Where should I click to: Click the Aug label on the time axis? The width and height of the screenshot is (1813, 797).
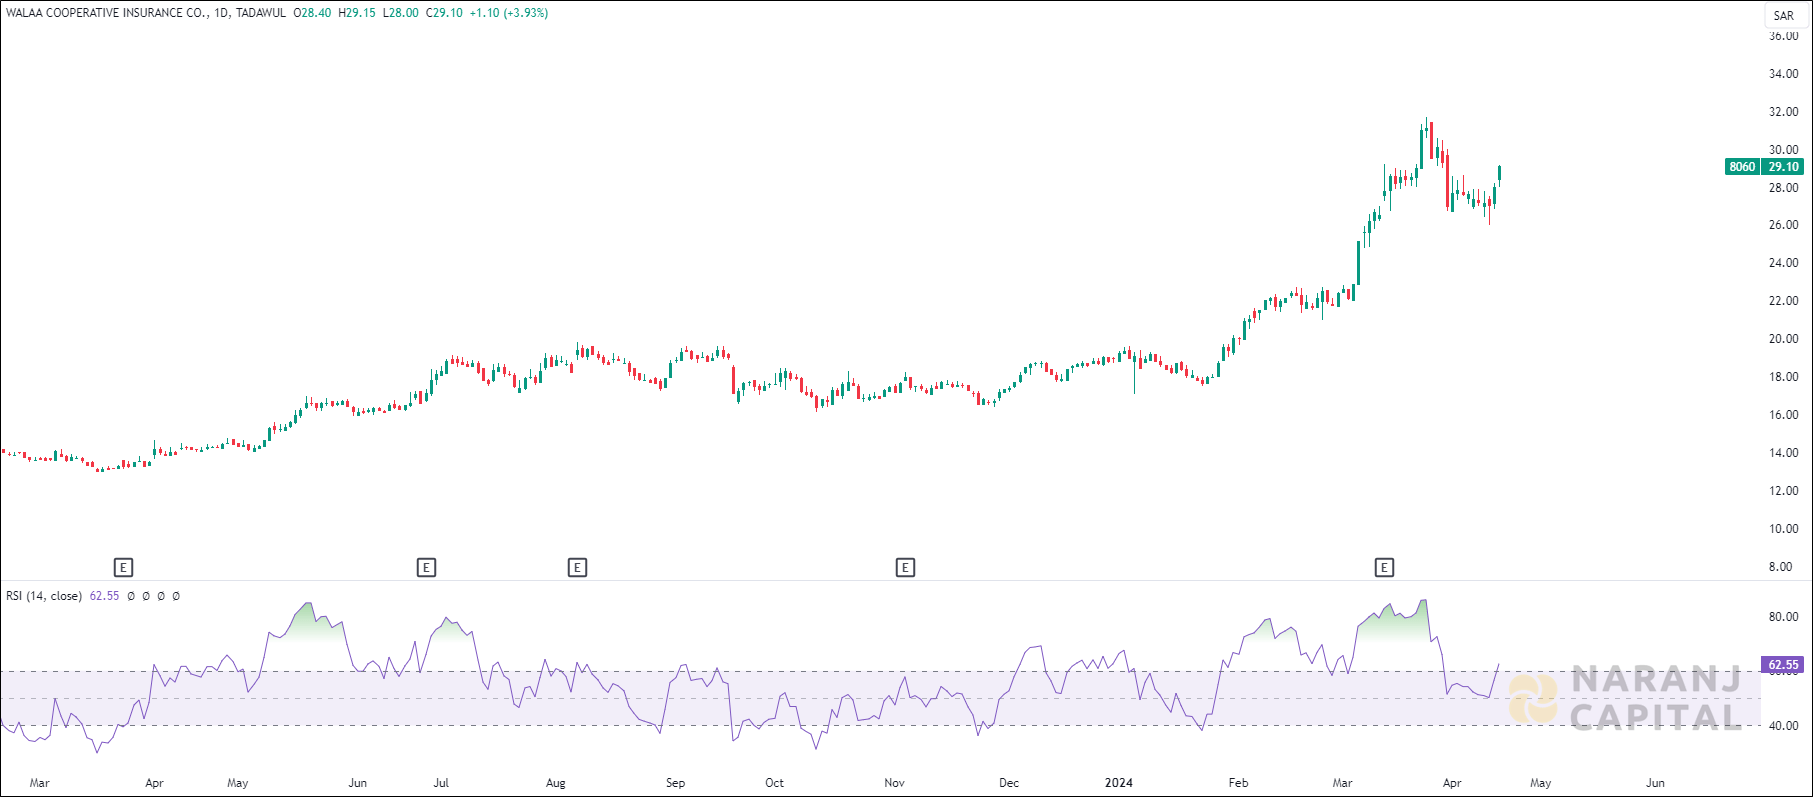tap(556, 783)
